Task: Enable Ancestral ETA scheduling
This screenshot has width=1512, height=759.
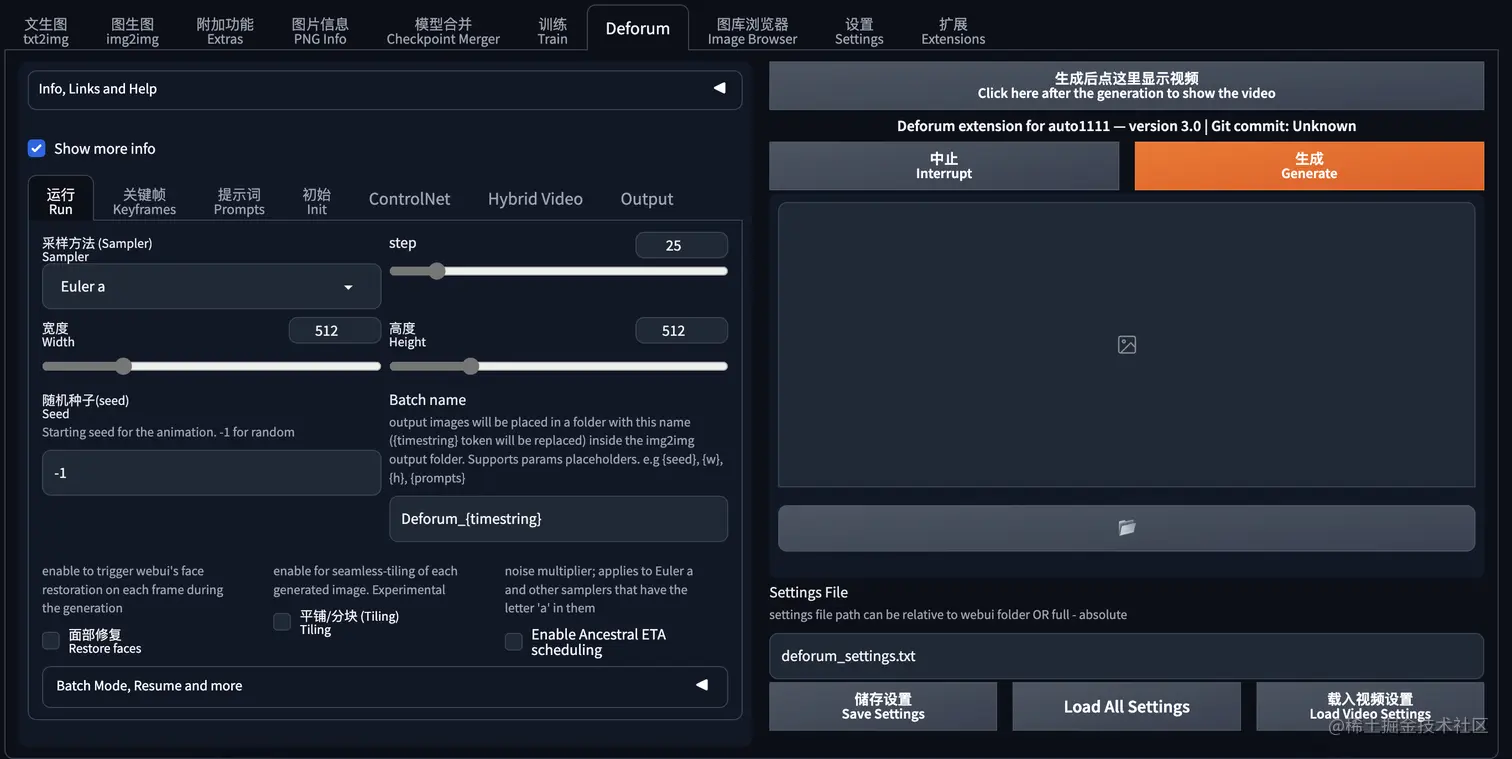Action: [513, 641]
